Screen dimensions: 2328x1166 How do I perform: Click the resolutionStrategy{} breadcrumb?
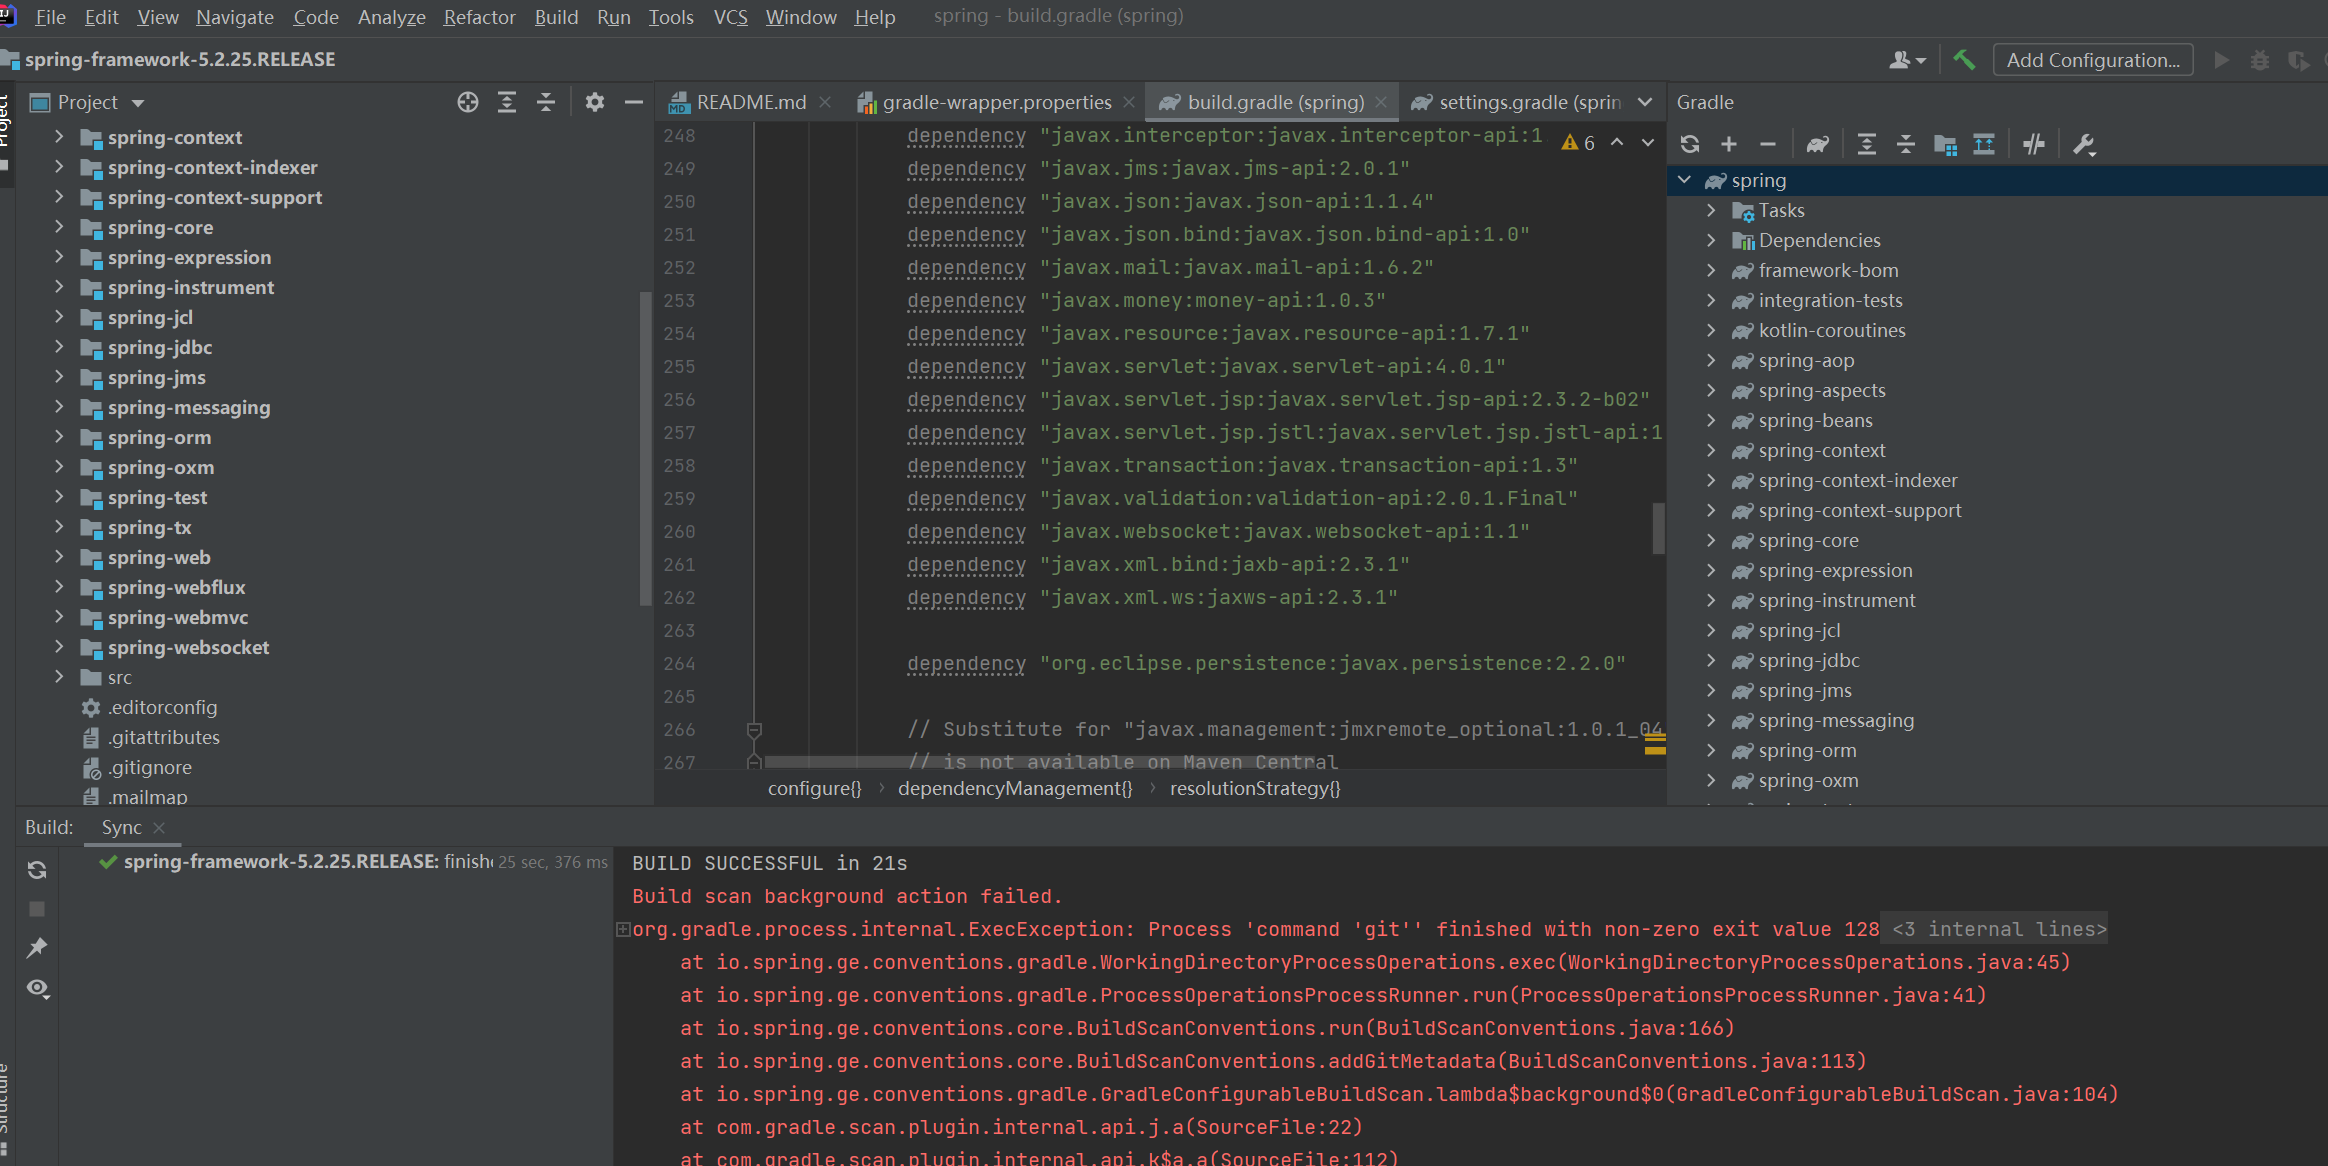[1255, 788]
